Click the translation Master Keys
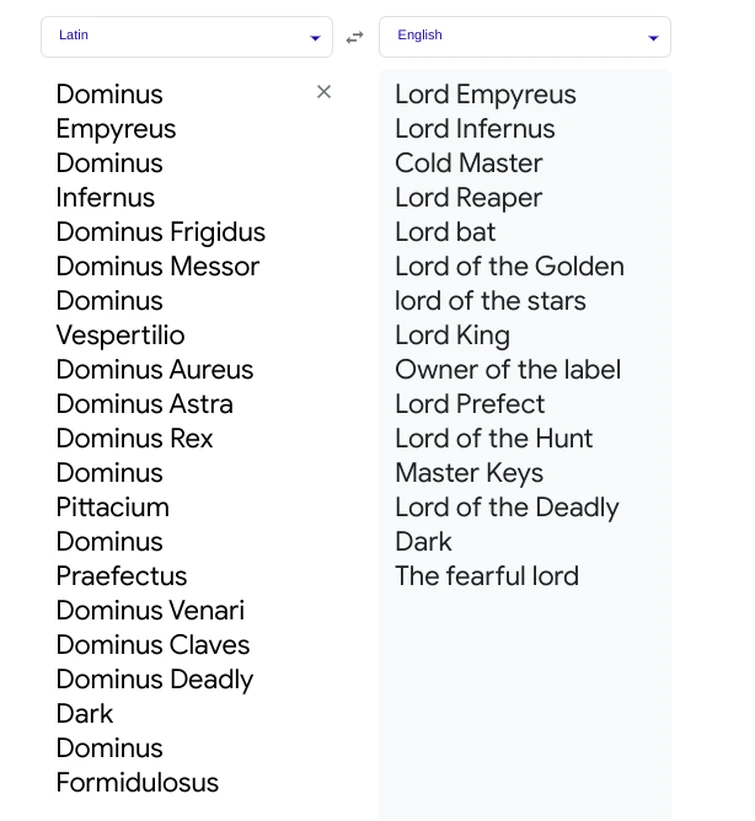The height and width of the screenshot is (821, 755). click(x=469, y=472)
